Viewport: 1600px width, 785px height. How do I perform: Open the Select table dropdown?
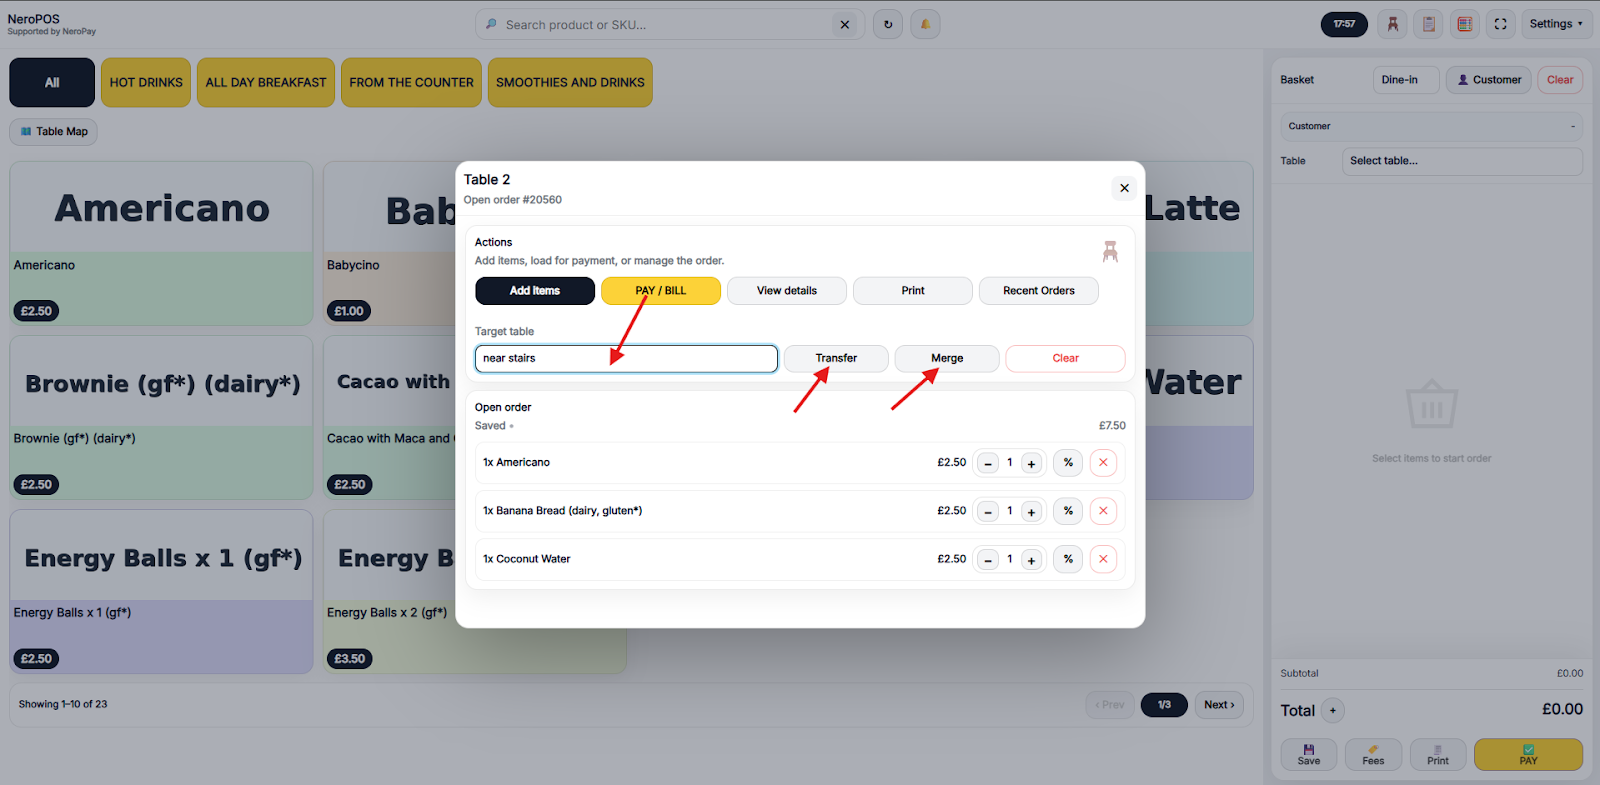pos(1461,161)
